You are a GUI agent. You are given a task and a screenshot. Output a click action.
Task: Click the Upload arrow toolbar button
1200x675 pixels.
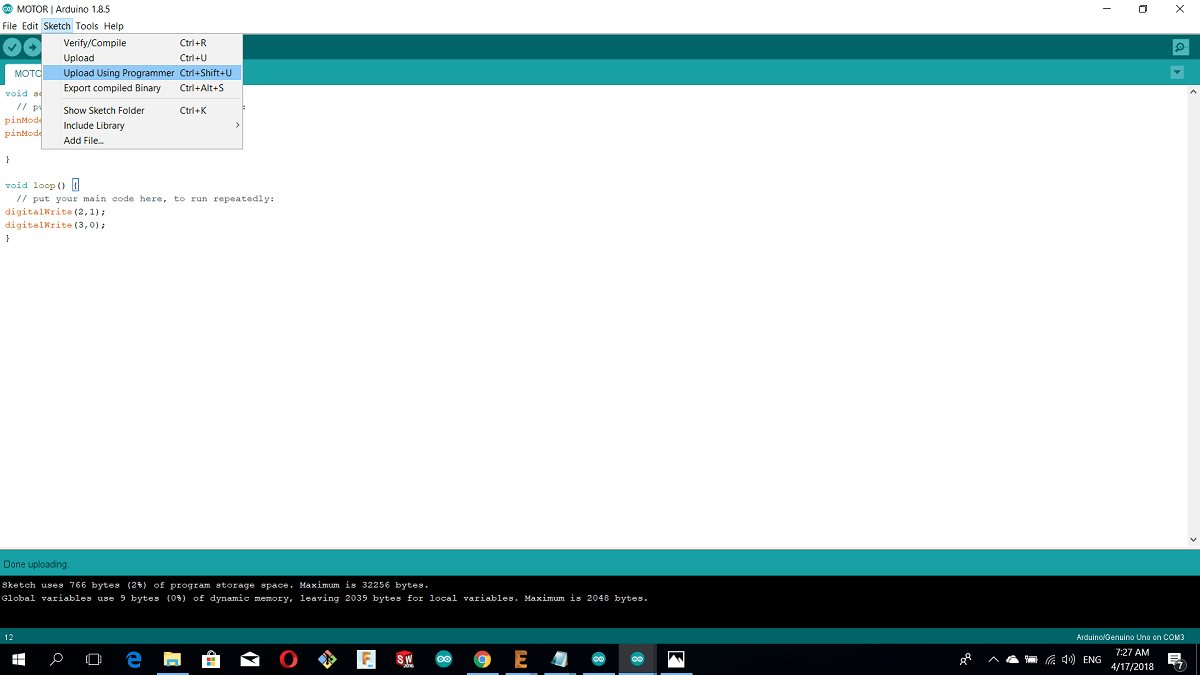pos(32,47)
